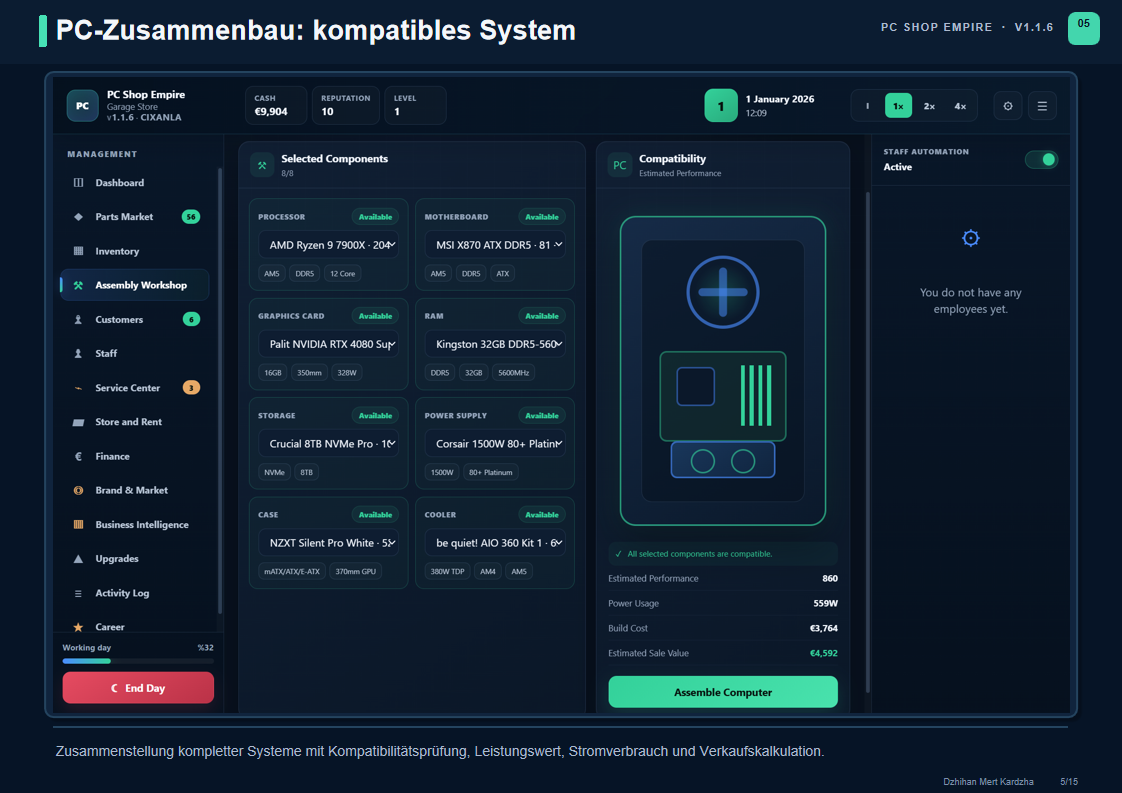Viewport: 1122px width, 793px height.
Task: Click the staff automation gear icon
Action: pyautogui.click(x=970, y=238)
